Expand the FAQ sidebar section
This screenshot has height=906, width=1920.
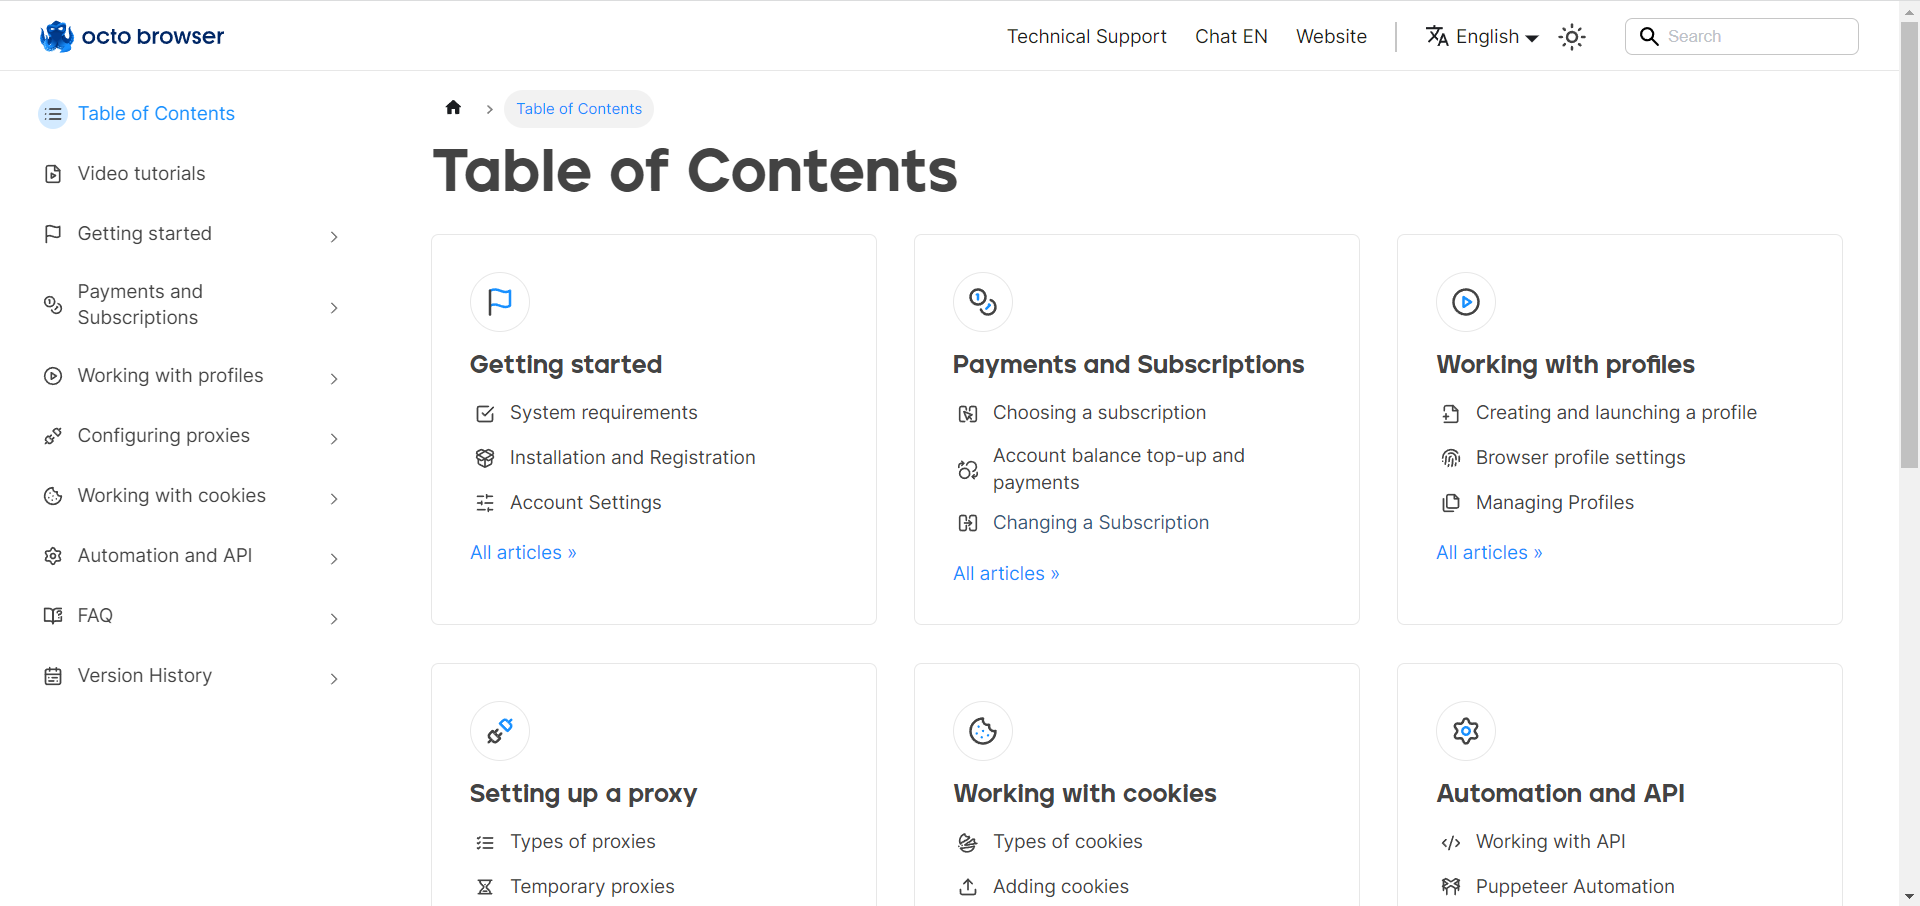pyautogui.click(x=334, y=618)
